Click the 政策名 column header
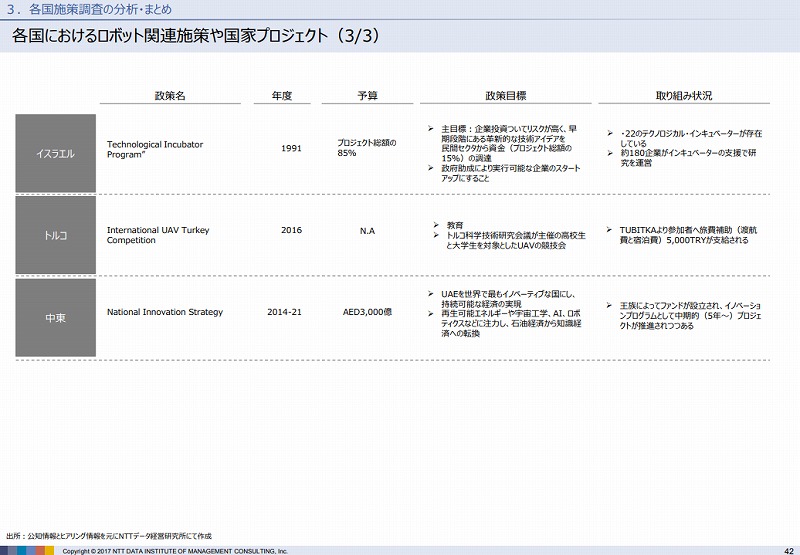This screenshot has width=800, height=555. coord(170,96)
